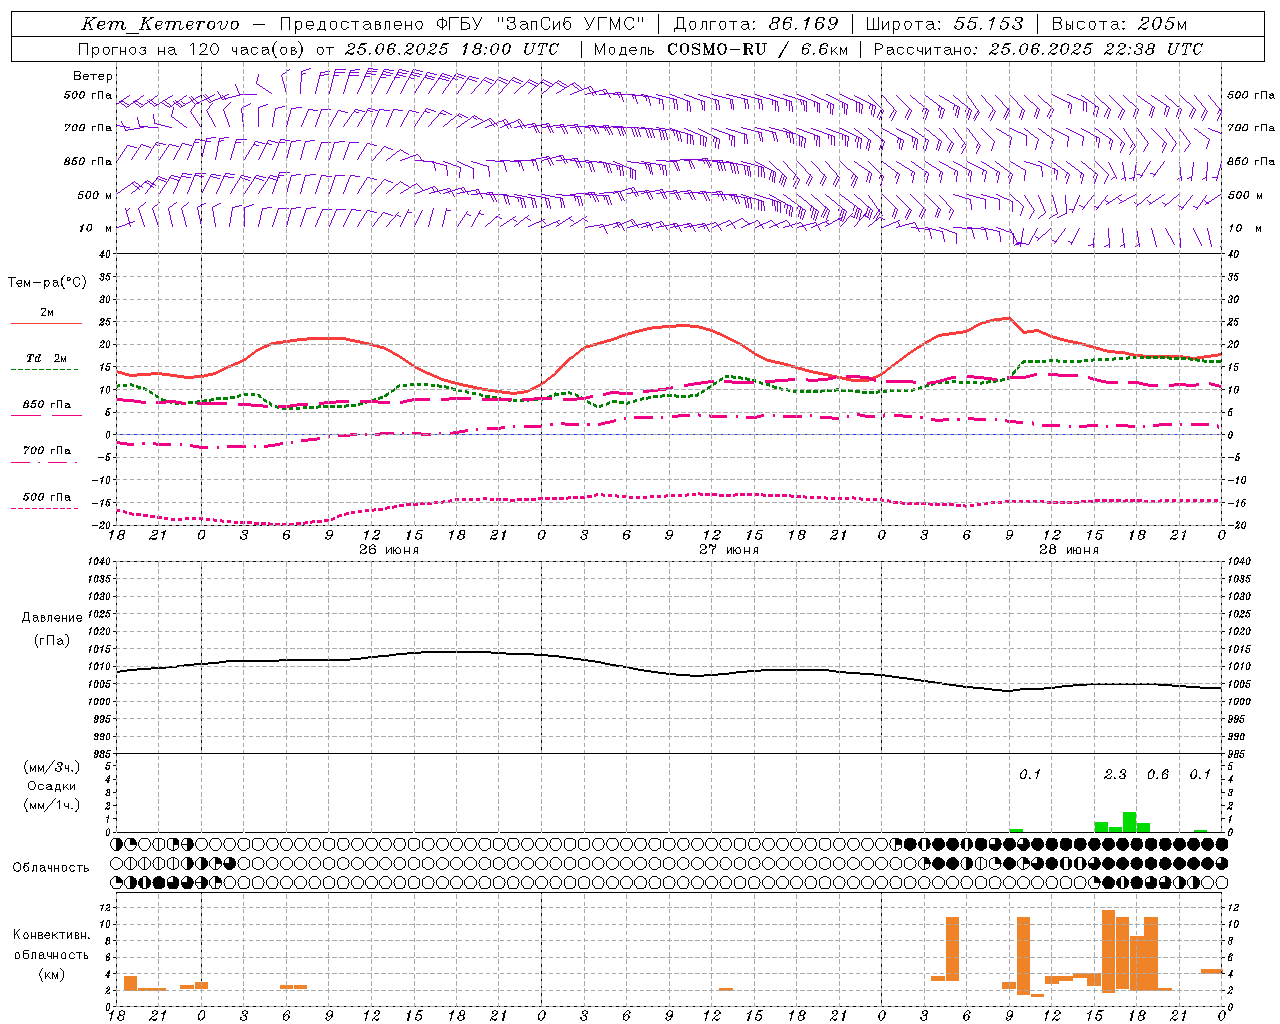1280x1024 pixels.
Task: Click the Давление panel label
Action: (52, 618)
